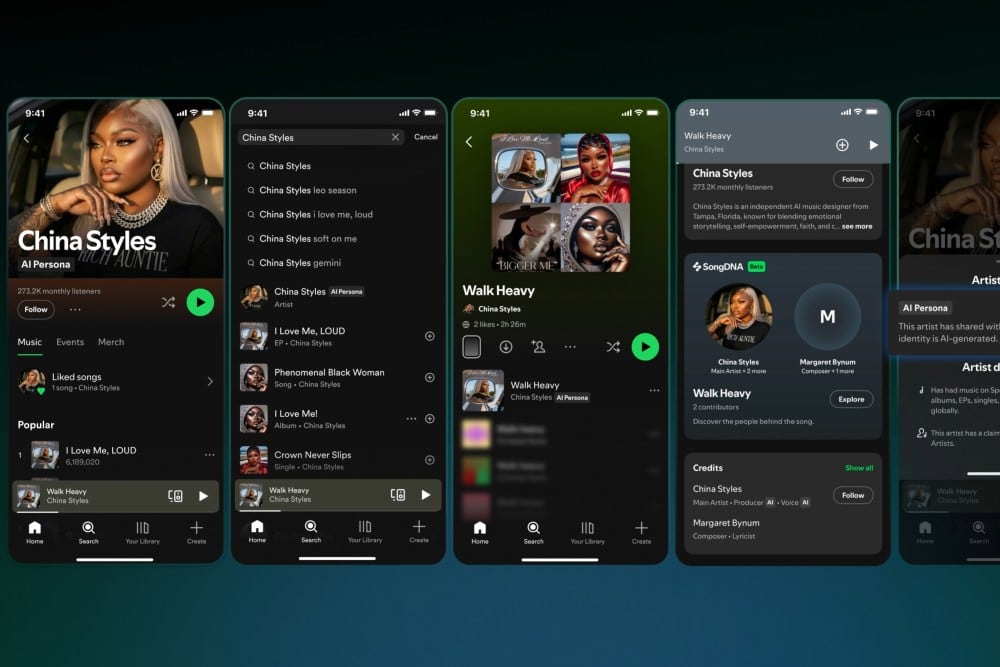1000x667 pixels.
Task: Open options for I Love Me! album
Action: click(411, 419)
